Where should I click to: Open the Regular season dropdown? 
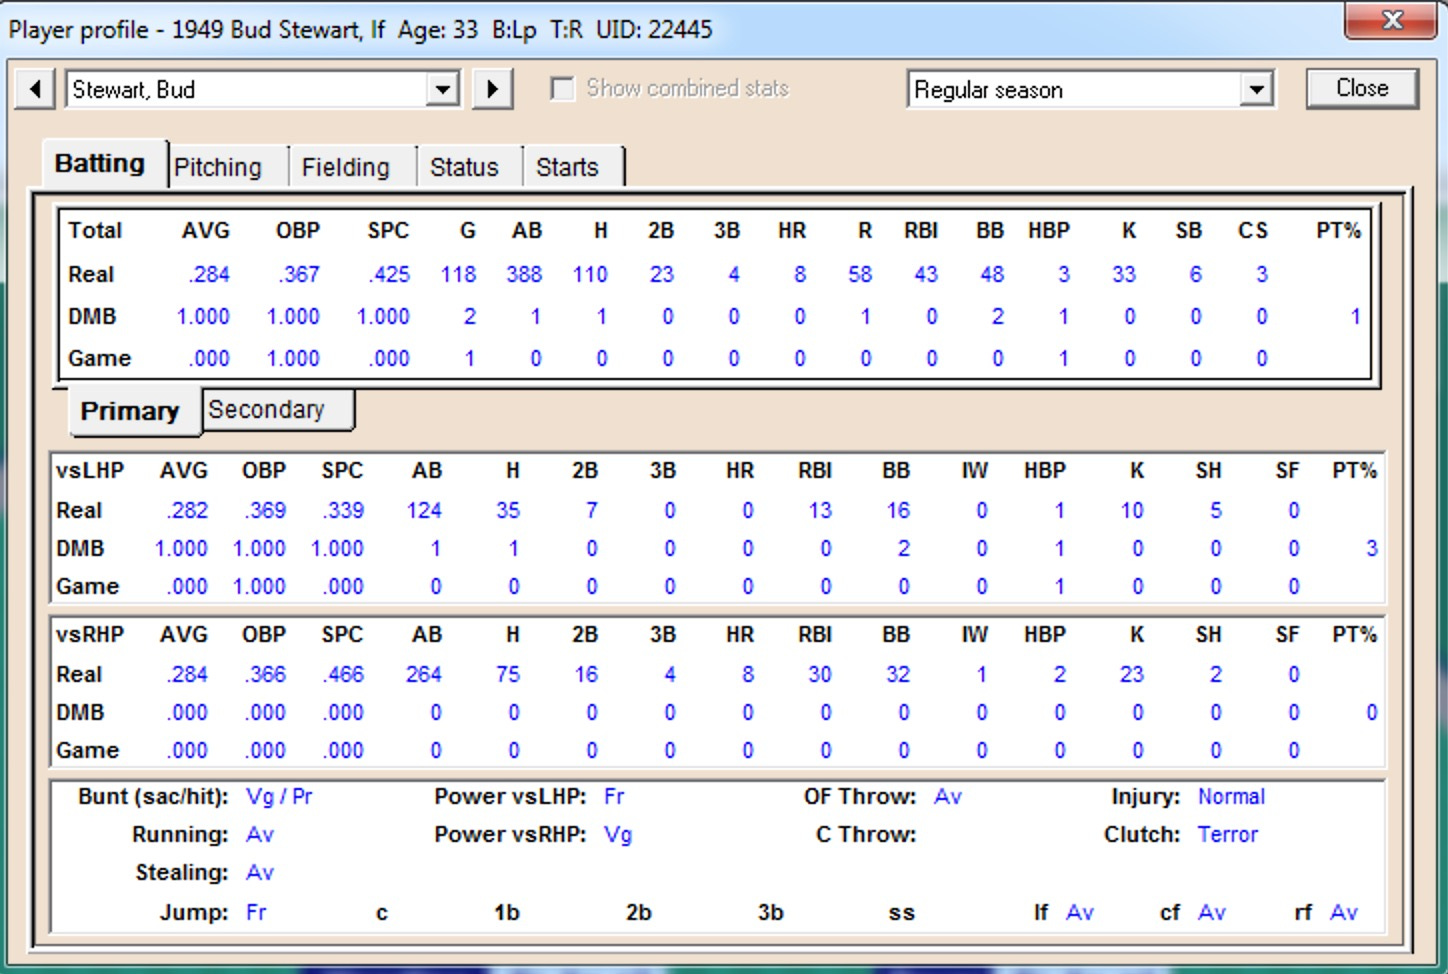(1256, 90)
